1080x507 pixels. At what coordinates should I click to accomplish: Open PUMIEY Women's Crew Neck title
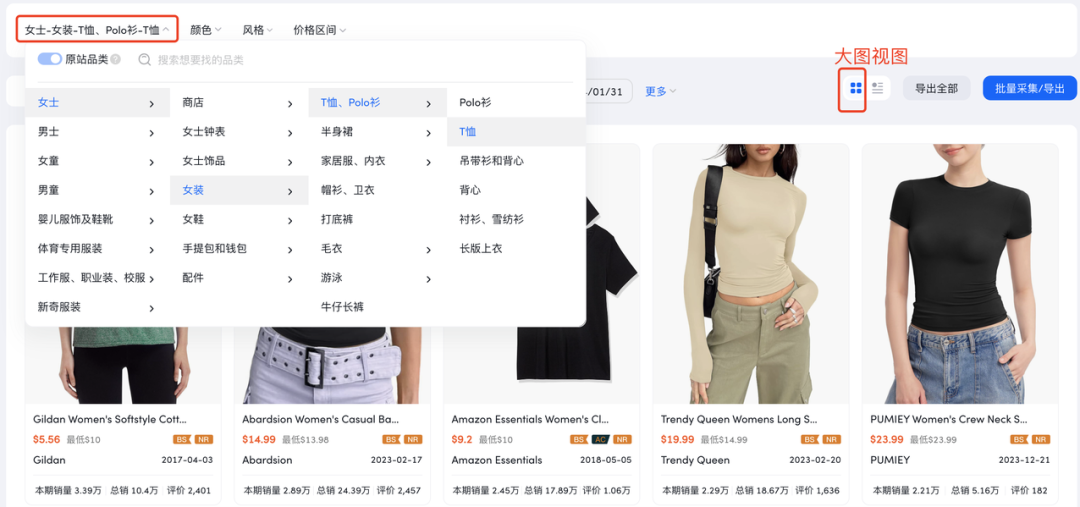tap(949, 419)
